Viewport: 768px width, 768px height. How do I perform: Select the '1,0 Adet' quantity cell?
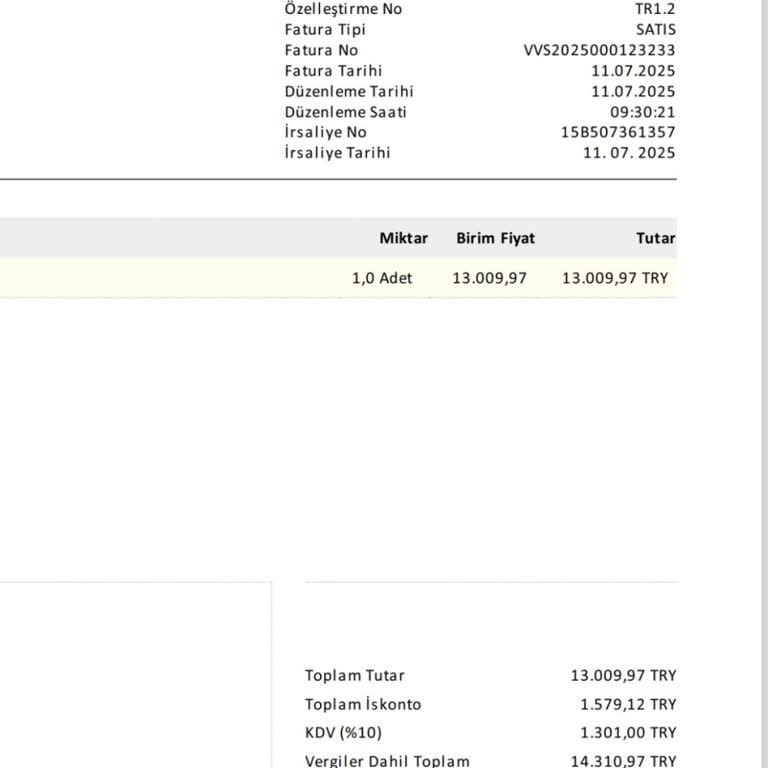382,278
